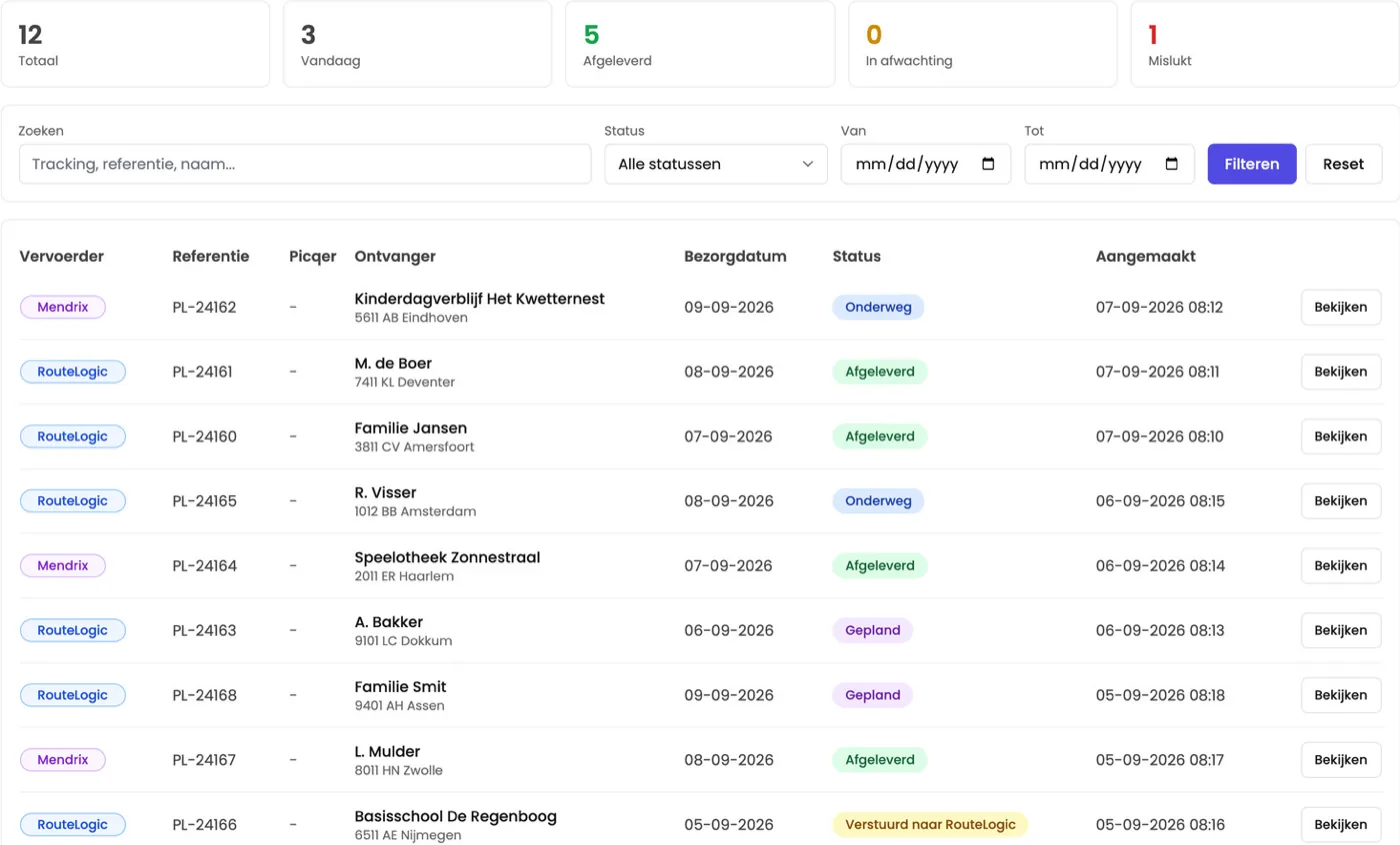The height and width of the screenshot is (845, 1400).
Task: Click the RouteLogic badge for PL-24161
Action: pyautogui.click(x=73, y=372)
